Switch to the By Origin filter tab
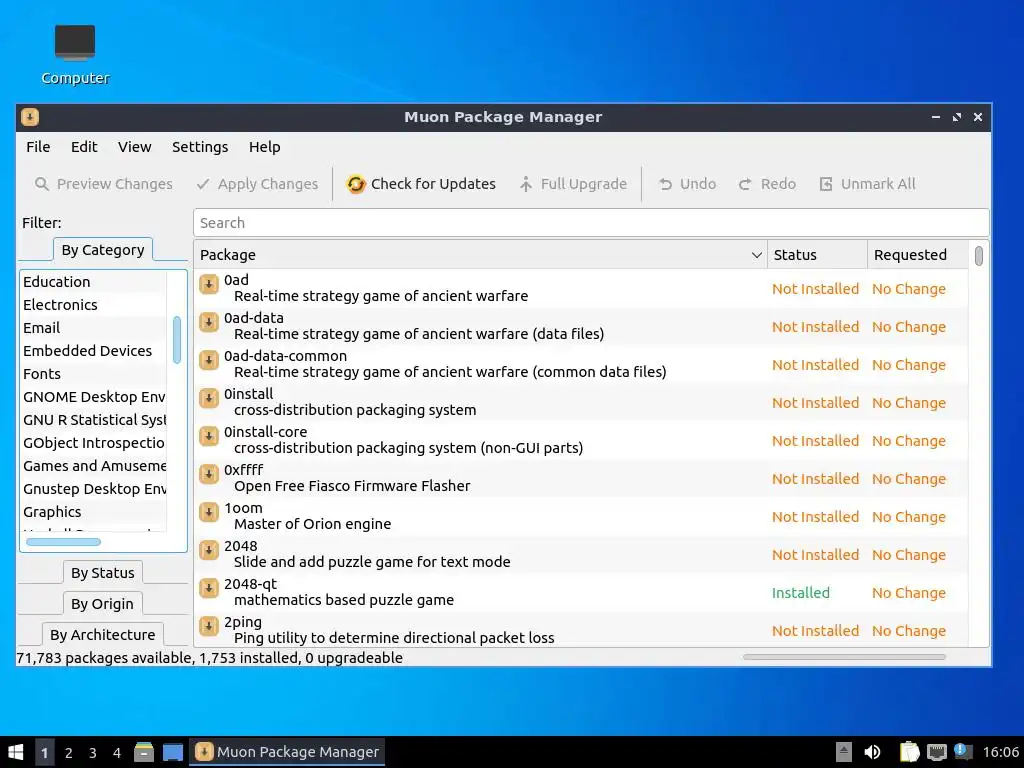Screen dimensions: 1024x768 pyautogui.click(x=102, y=604)
